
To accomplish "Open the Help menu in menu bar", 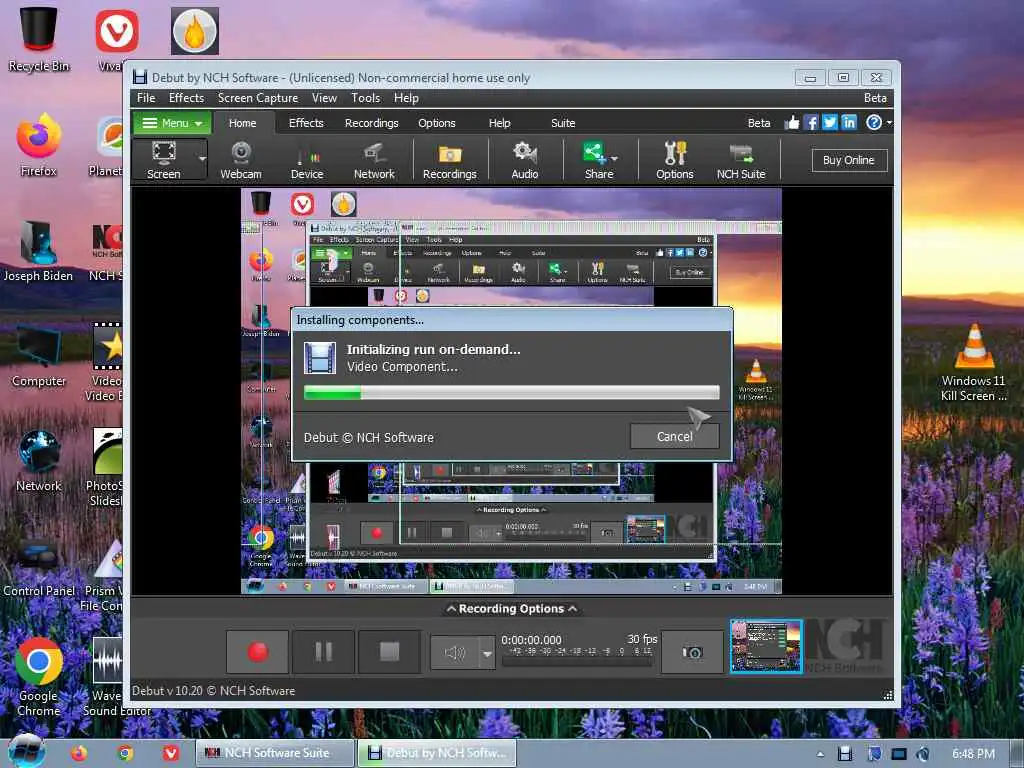I will pyautogui.click(x=406, y=98).
